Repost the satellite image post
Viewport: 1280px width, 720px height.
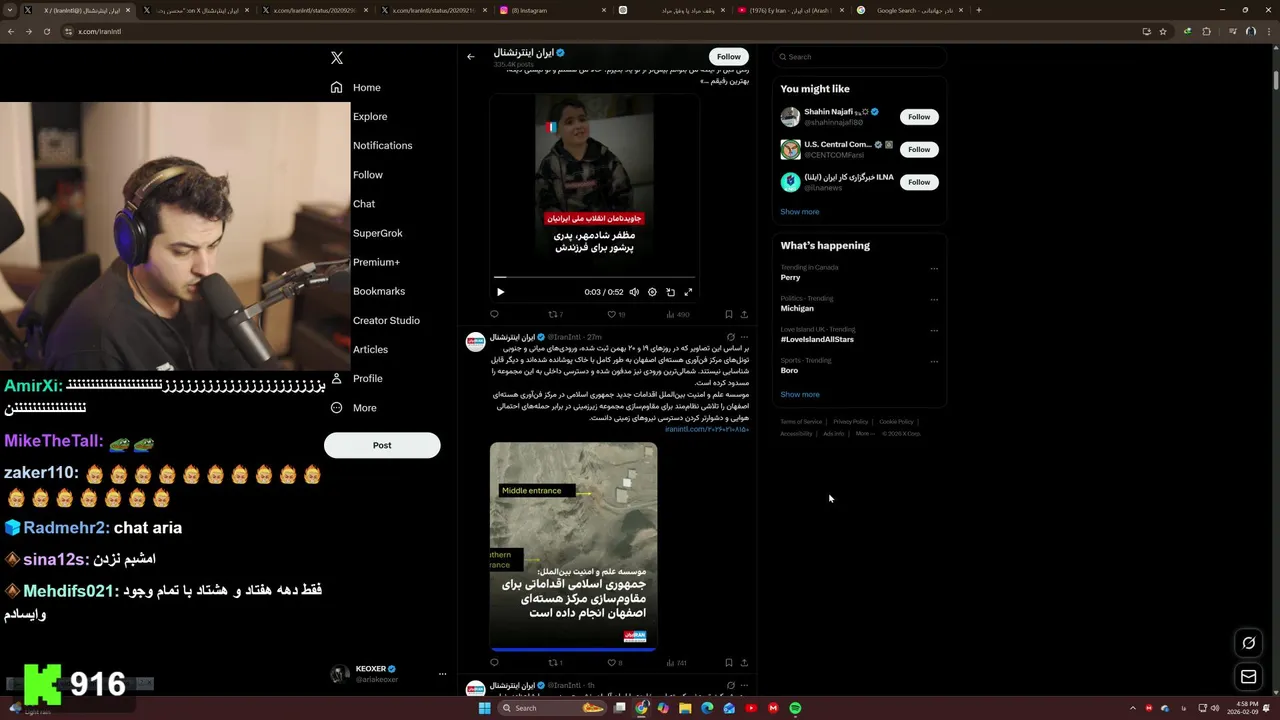pyautogui.click(x=555, y=662)
